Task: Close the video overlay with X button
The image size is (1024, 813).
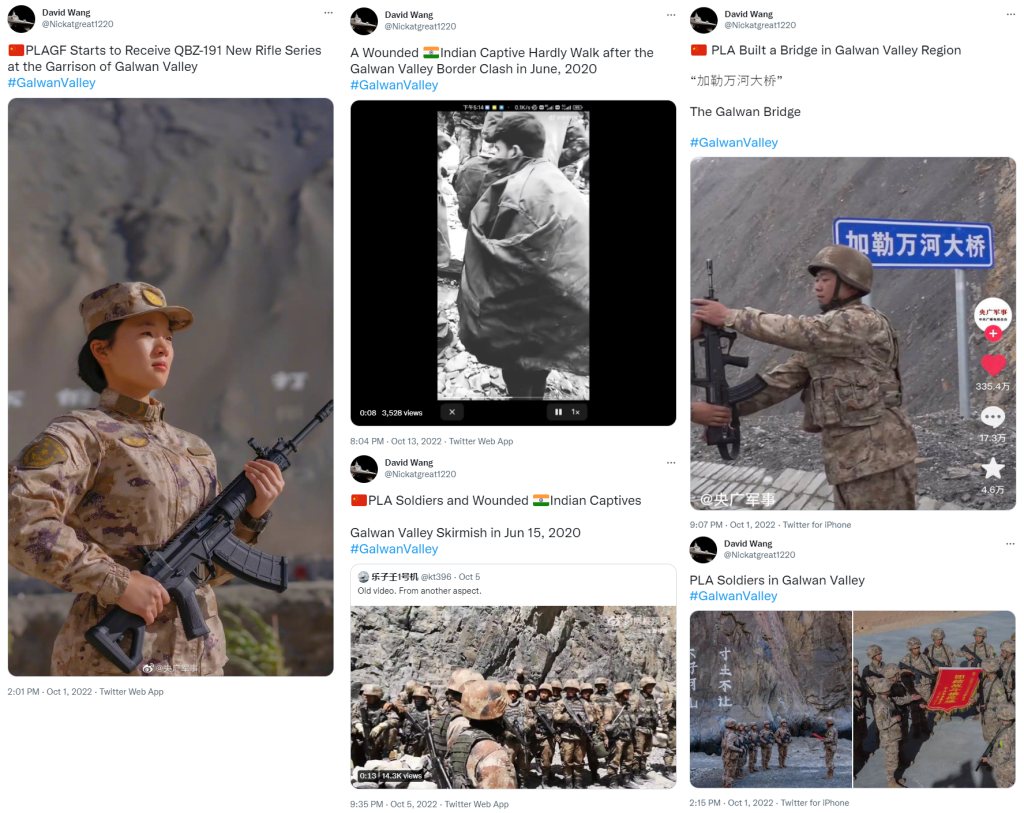Action: [452, 412]
